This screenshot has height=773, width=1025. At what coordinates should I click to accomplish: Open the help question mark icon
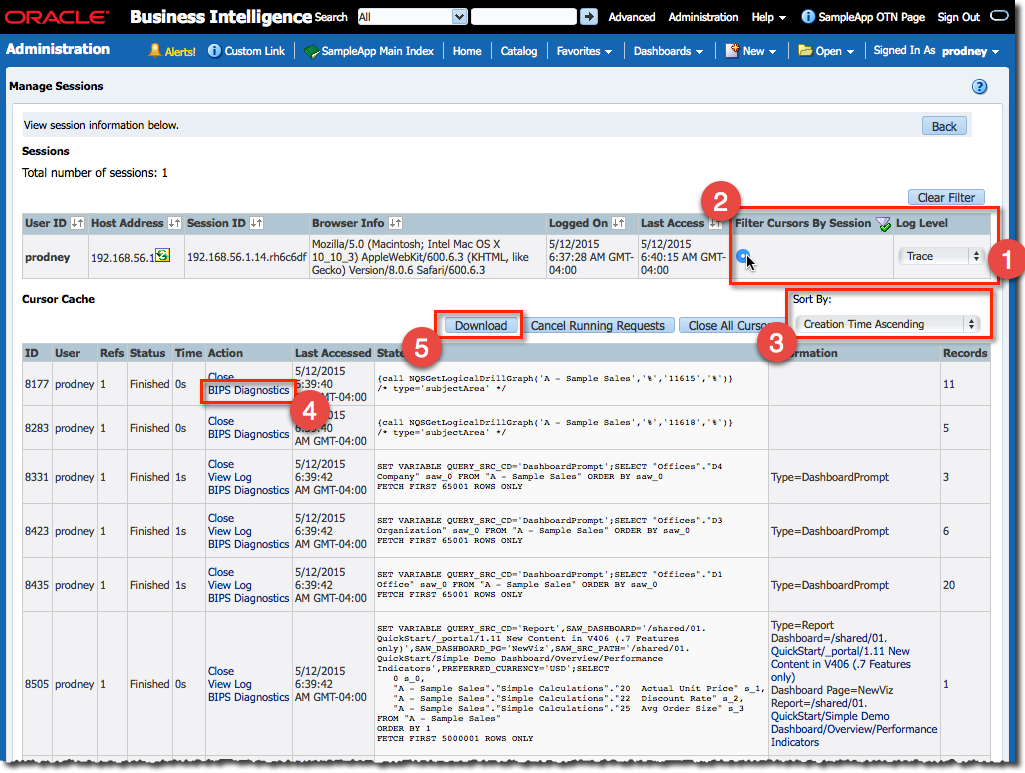click(x=980, y=87)
